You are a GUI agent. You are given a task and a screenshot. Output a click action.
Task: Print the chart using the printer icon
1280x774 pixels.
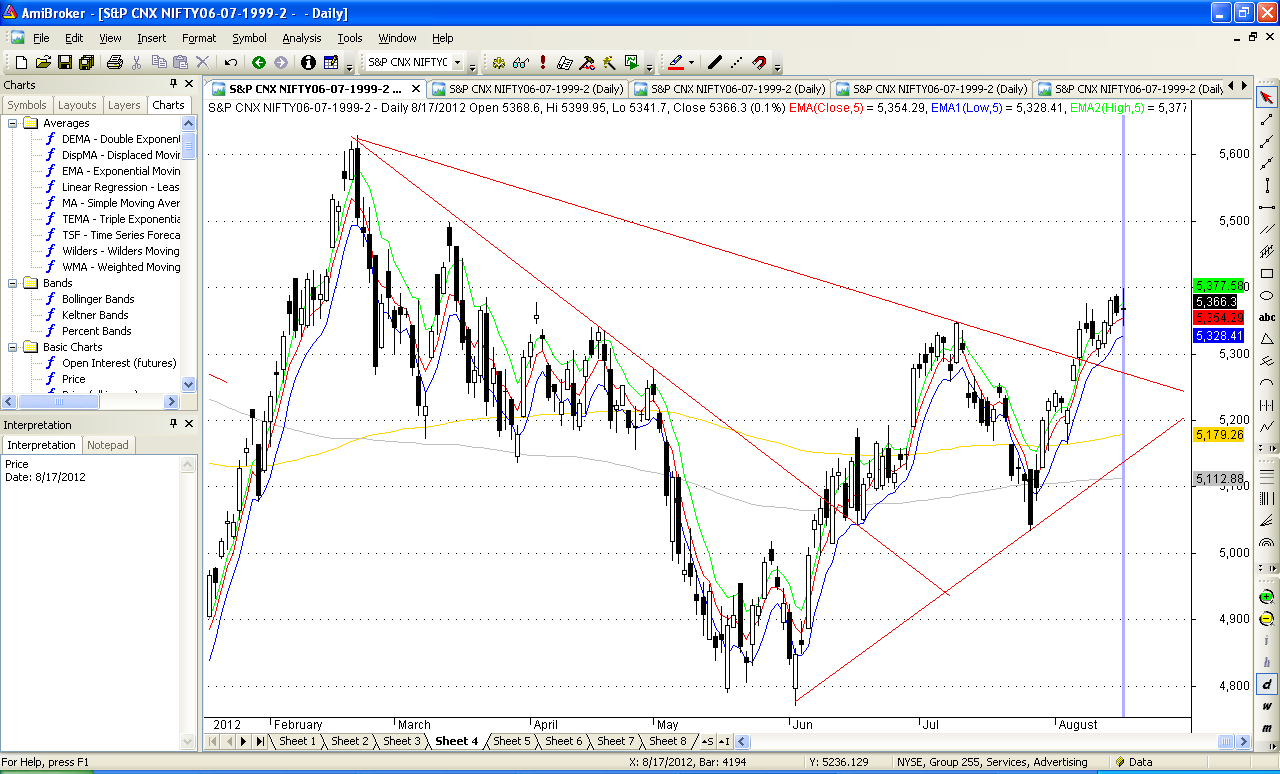114,62
